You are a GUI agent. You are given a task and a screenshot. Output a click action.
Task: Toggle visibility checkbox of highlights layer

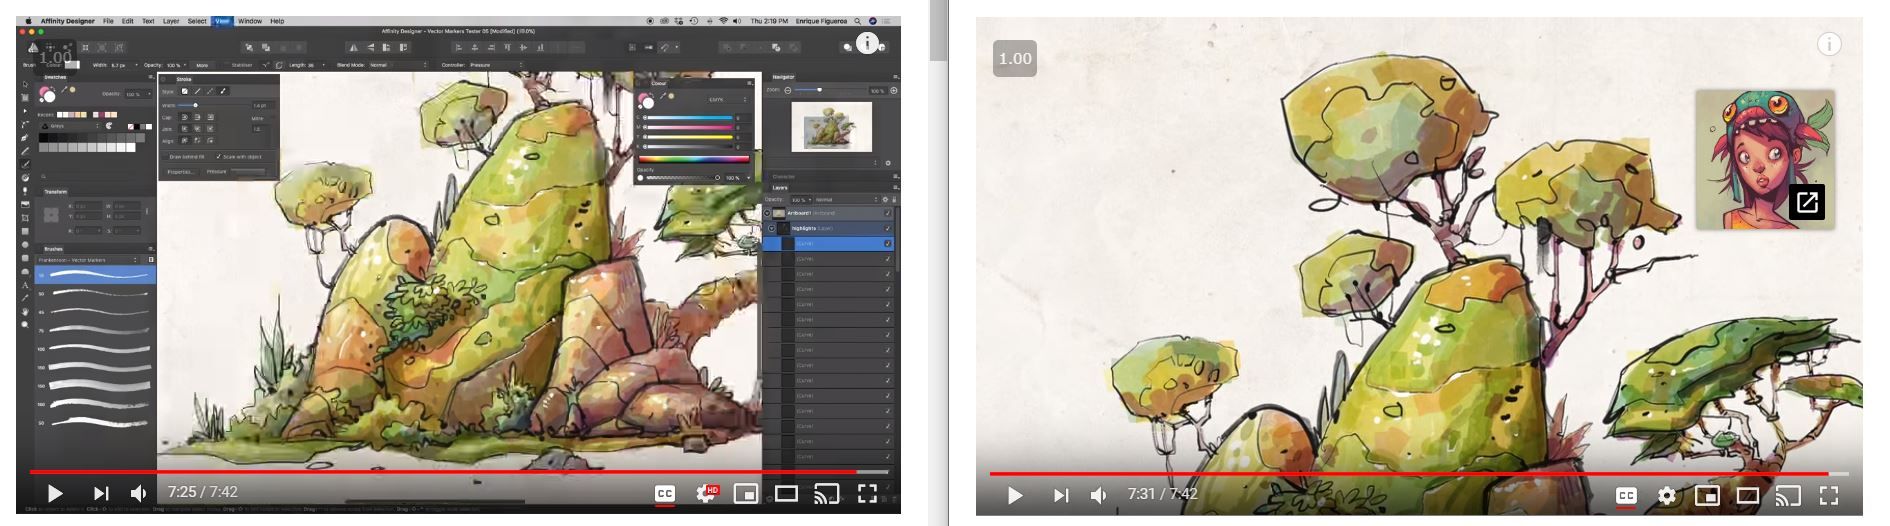point(888,228)
